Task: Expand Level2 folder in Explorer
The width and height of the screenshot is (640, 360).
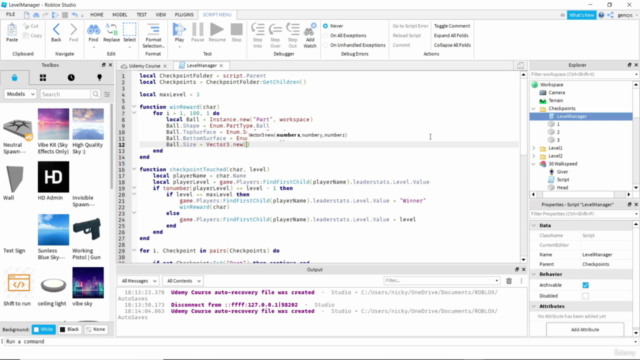Action: coord(534,156)
